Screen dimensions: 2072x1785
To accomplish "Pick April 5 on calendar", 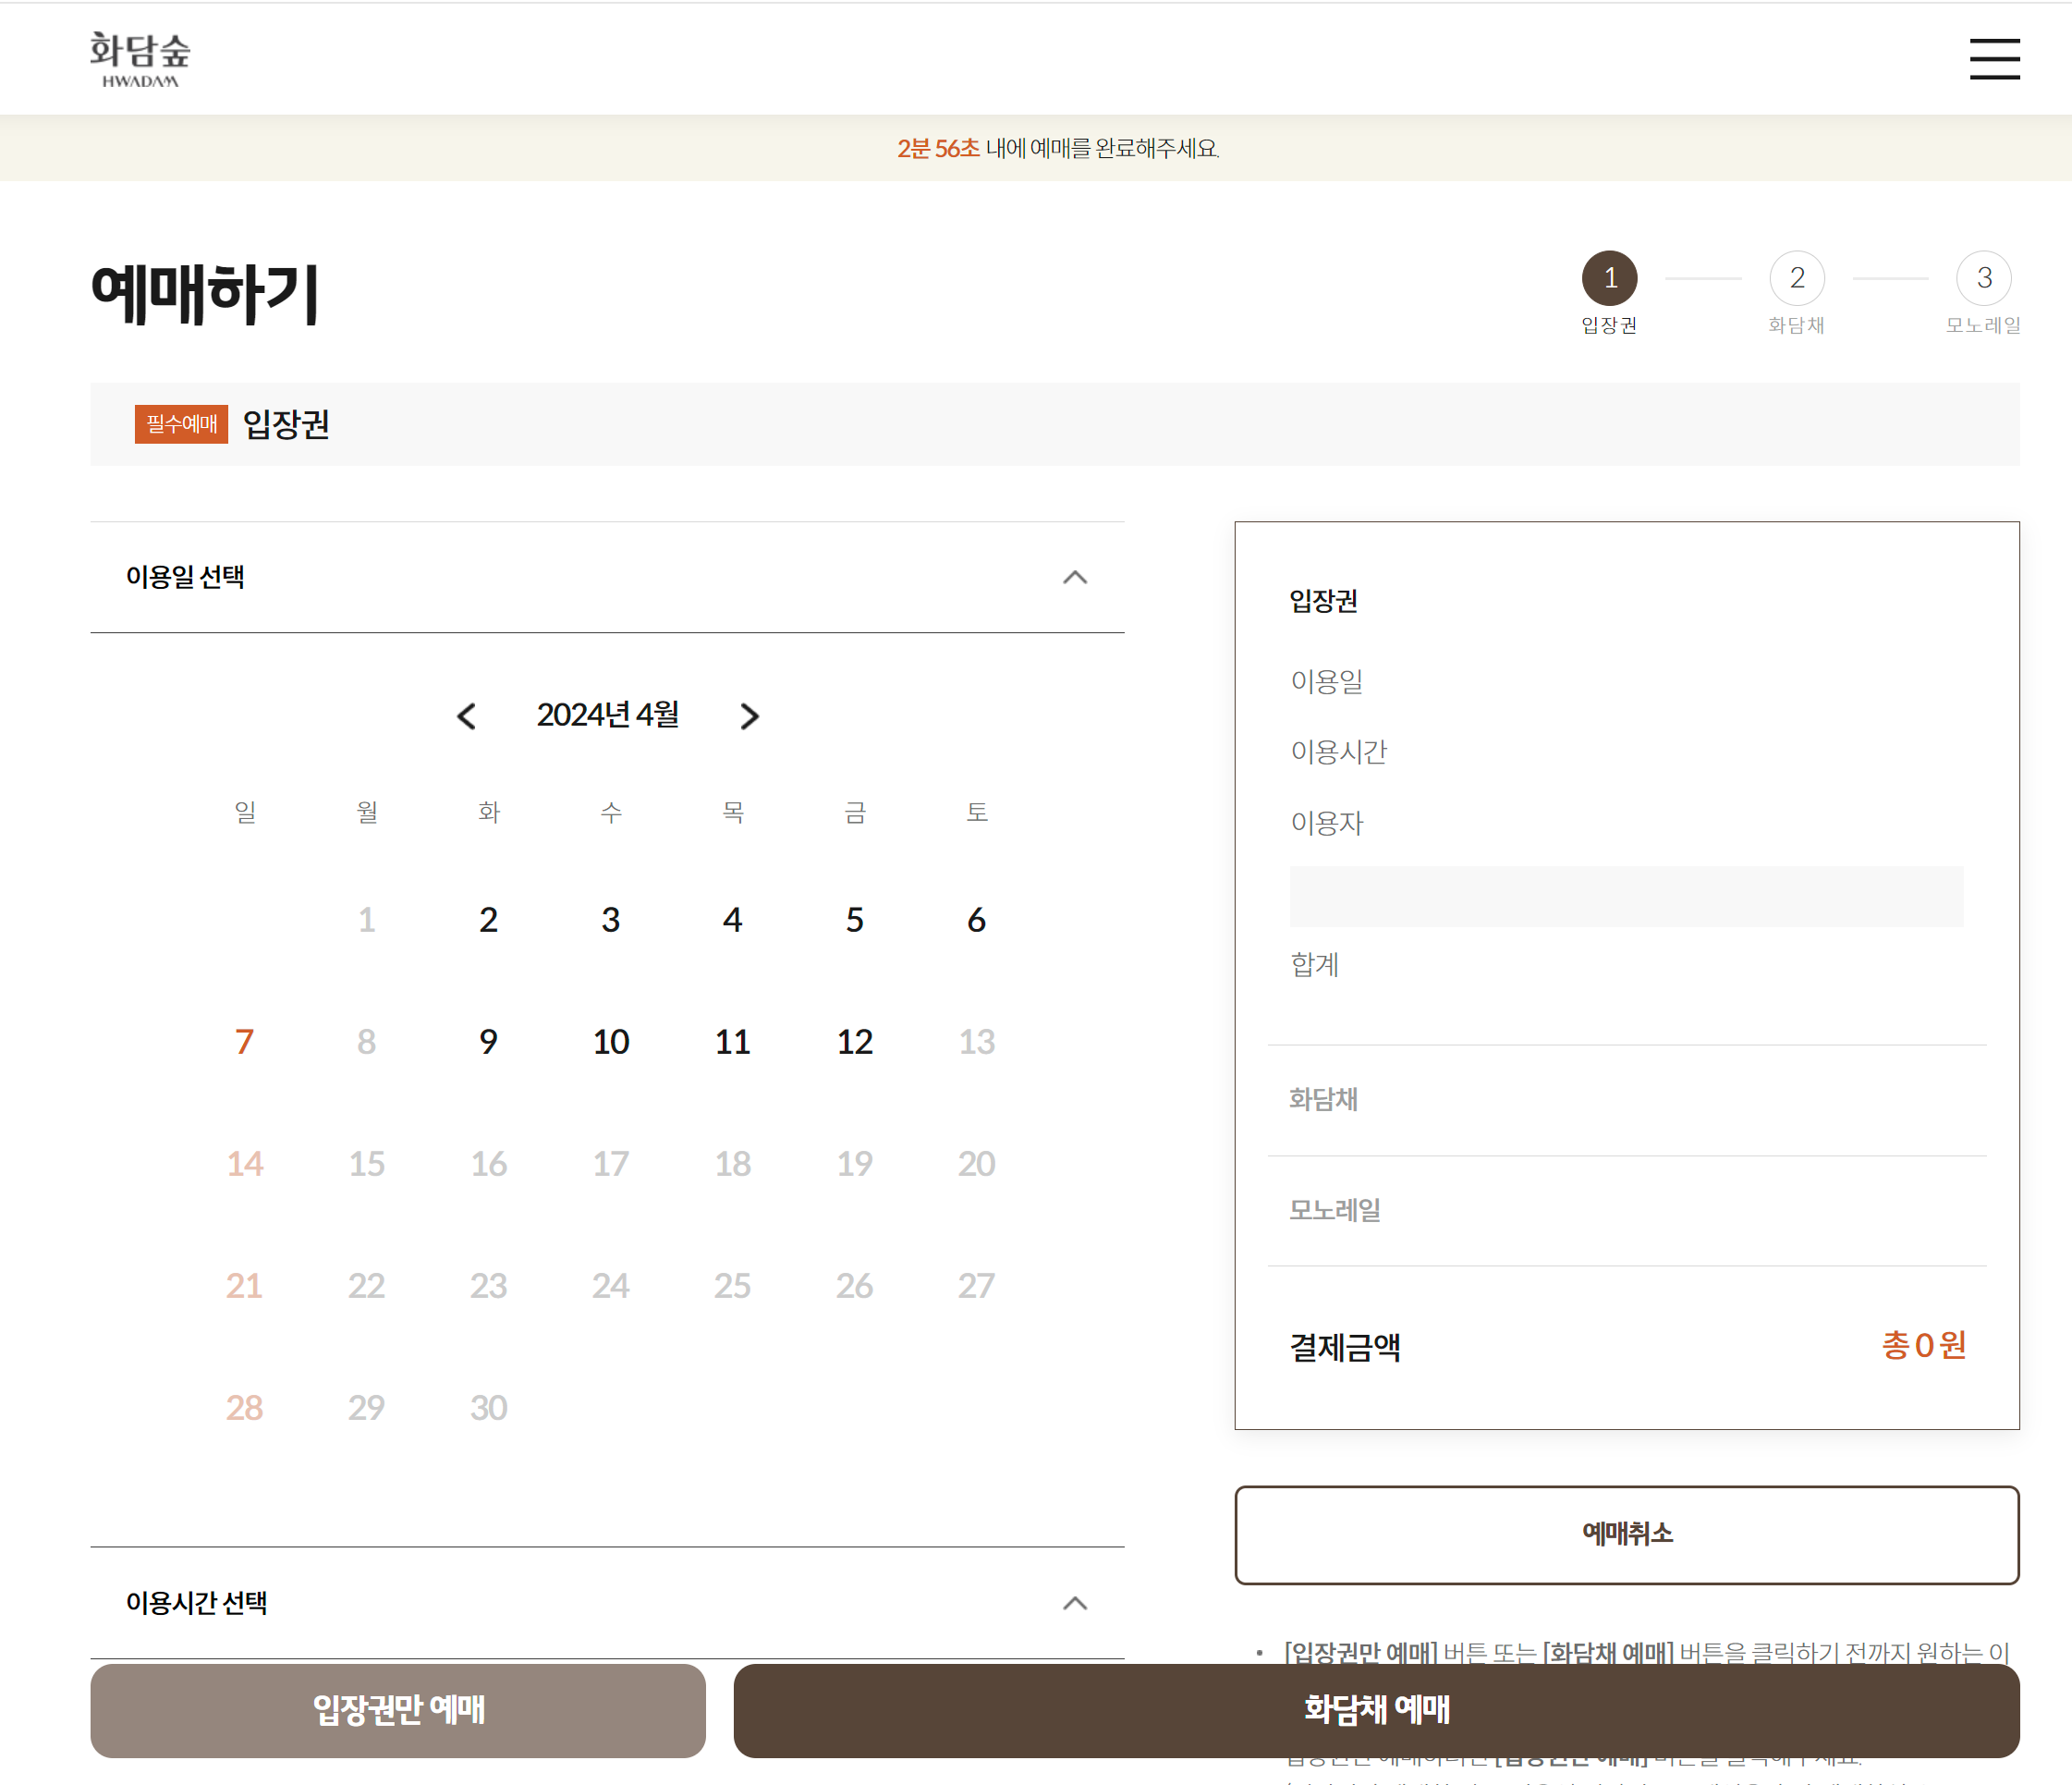I will (854, 920).
